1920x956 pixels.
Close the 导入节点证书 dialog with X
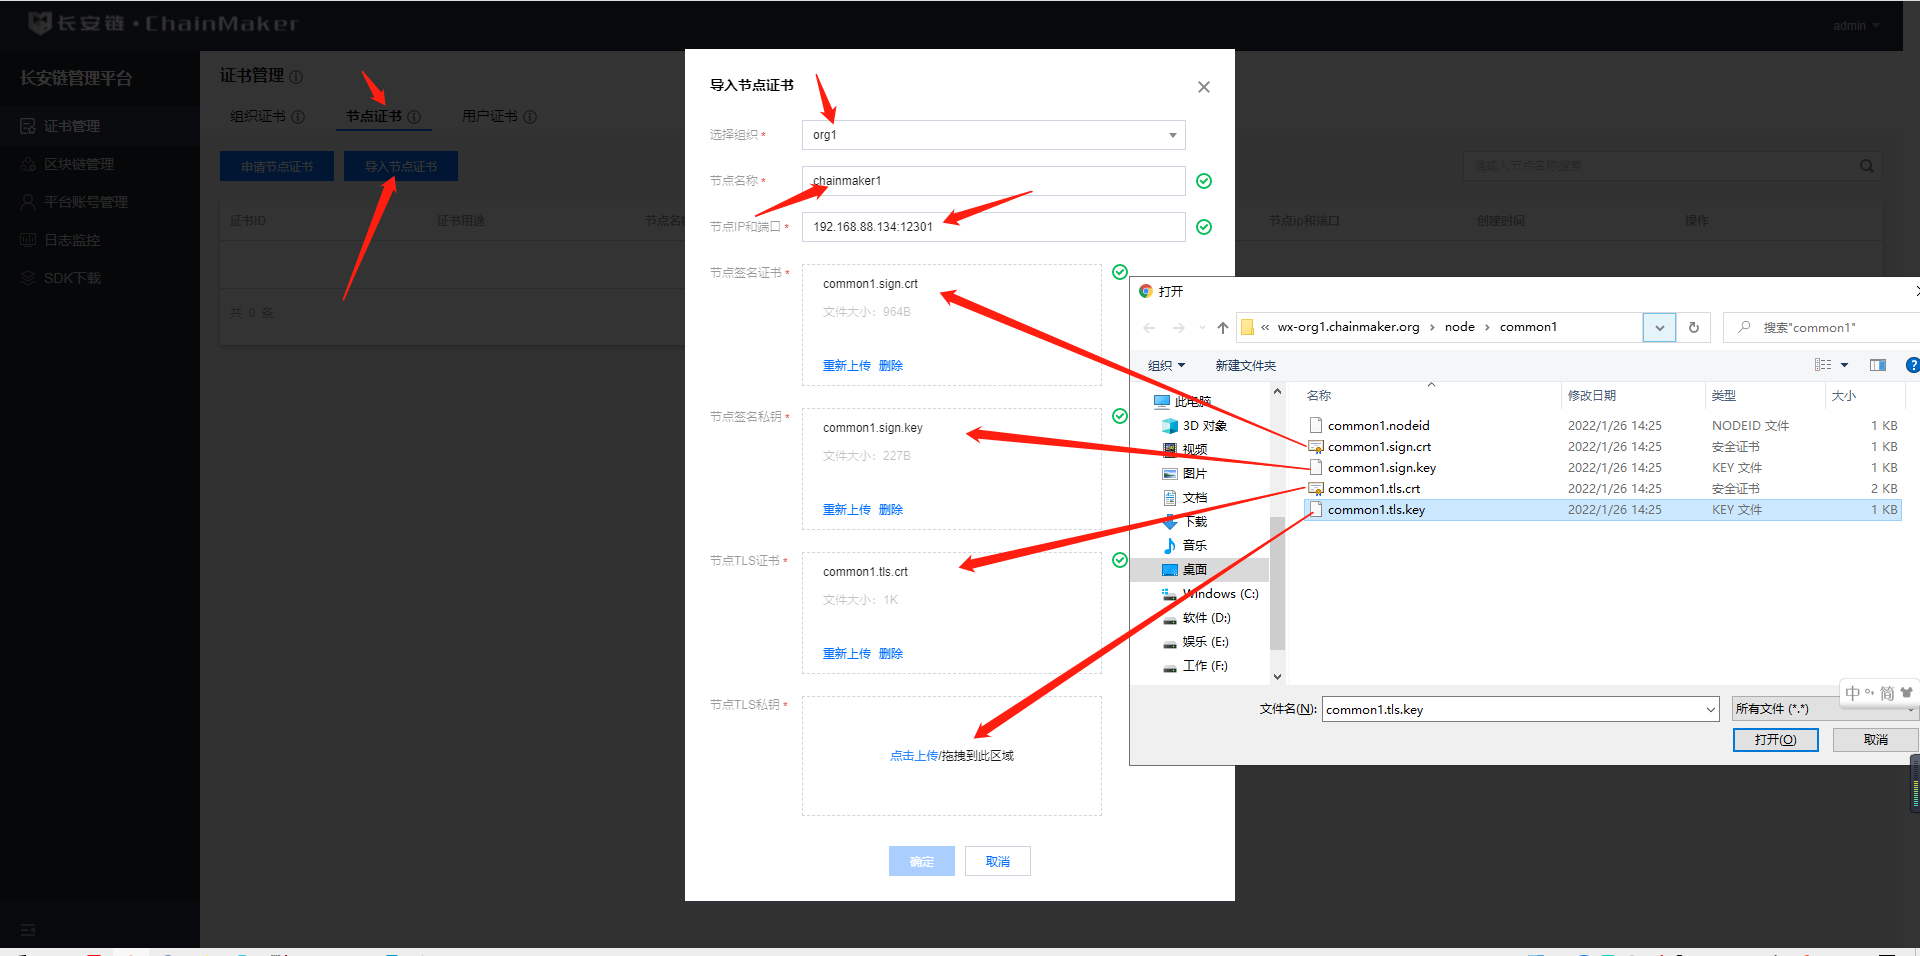1204,87
